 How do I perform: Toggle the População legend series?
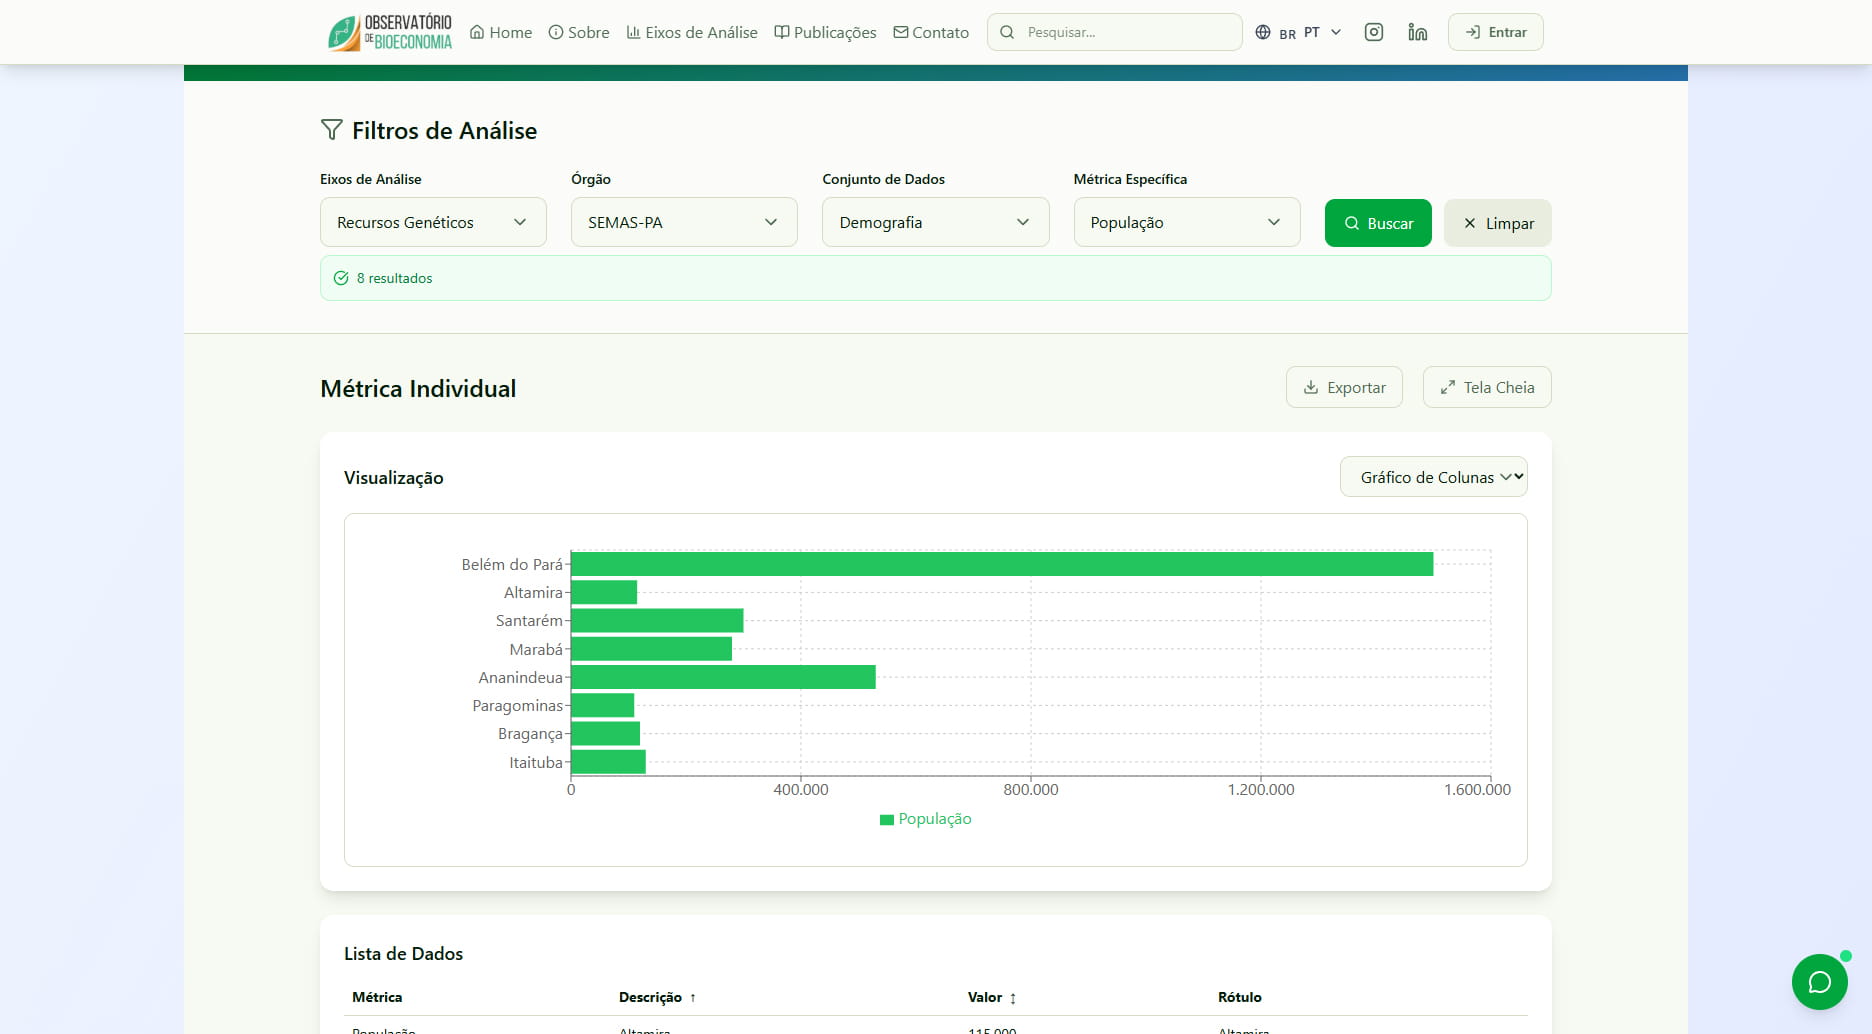925,819
